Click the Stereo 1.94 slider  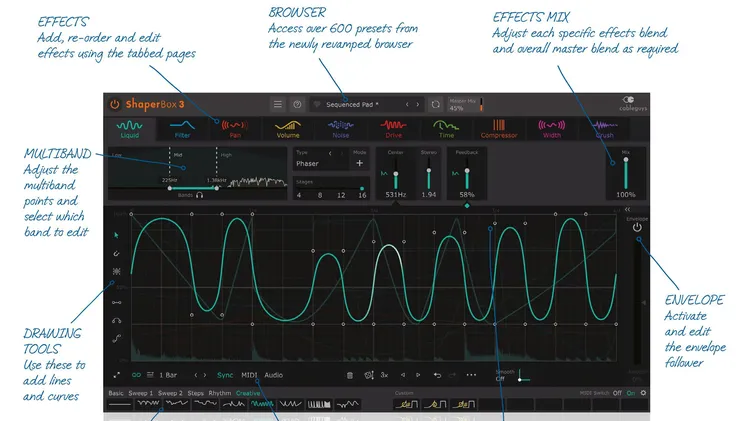(429, 173)
